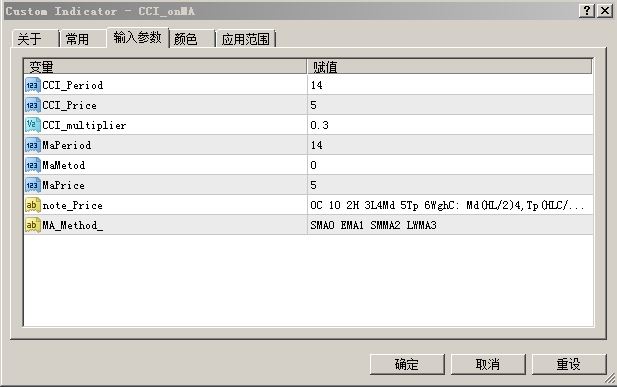The image size is (617, 387).
Task: Close the Custom Indicator dialog
Action: 605,11
